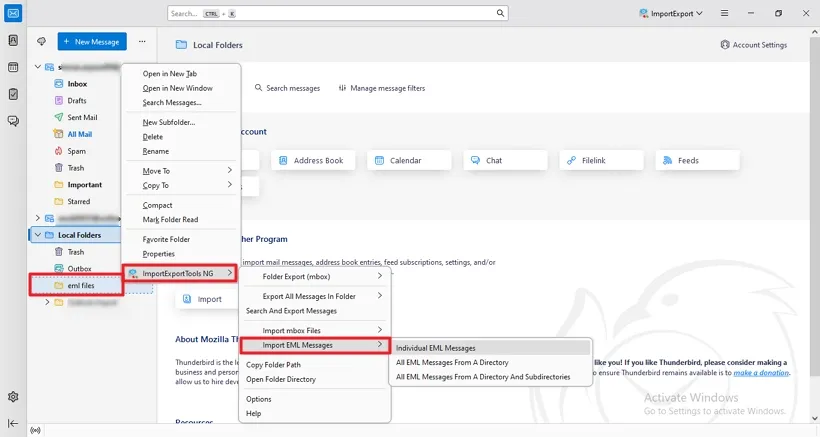
Task: Choose Delete in context menu
Action: 181,136
